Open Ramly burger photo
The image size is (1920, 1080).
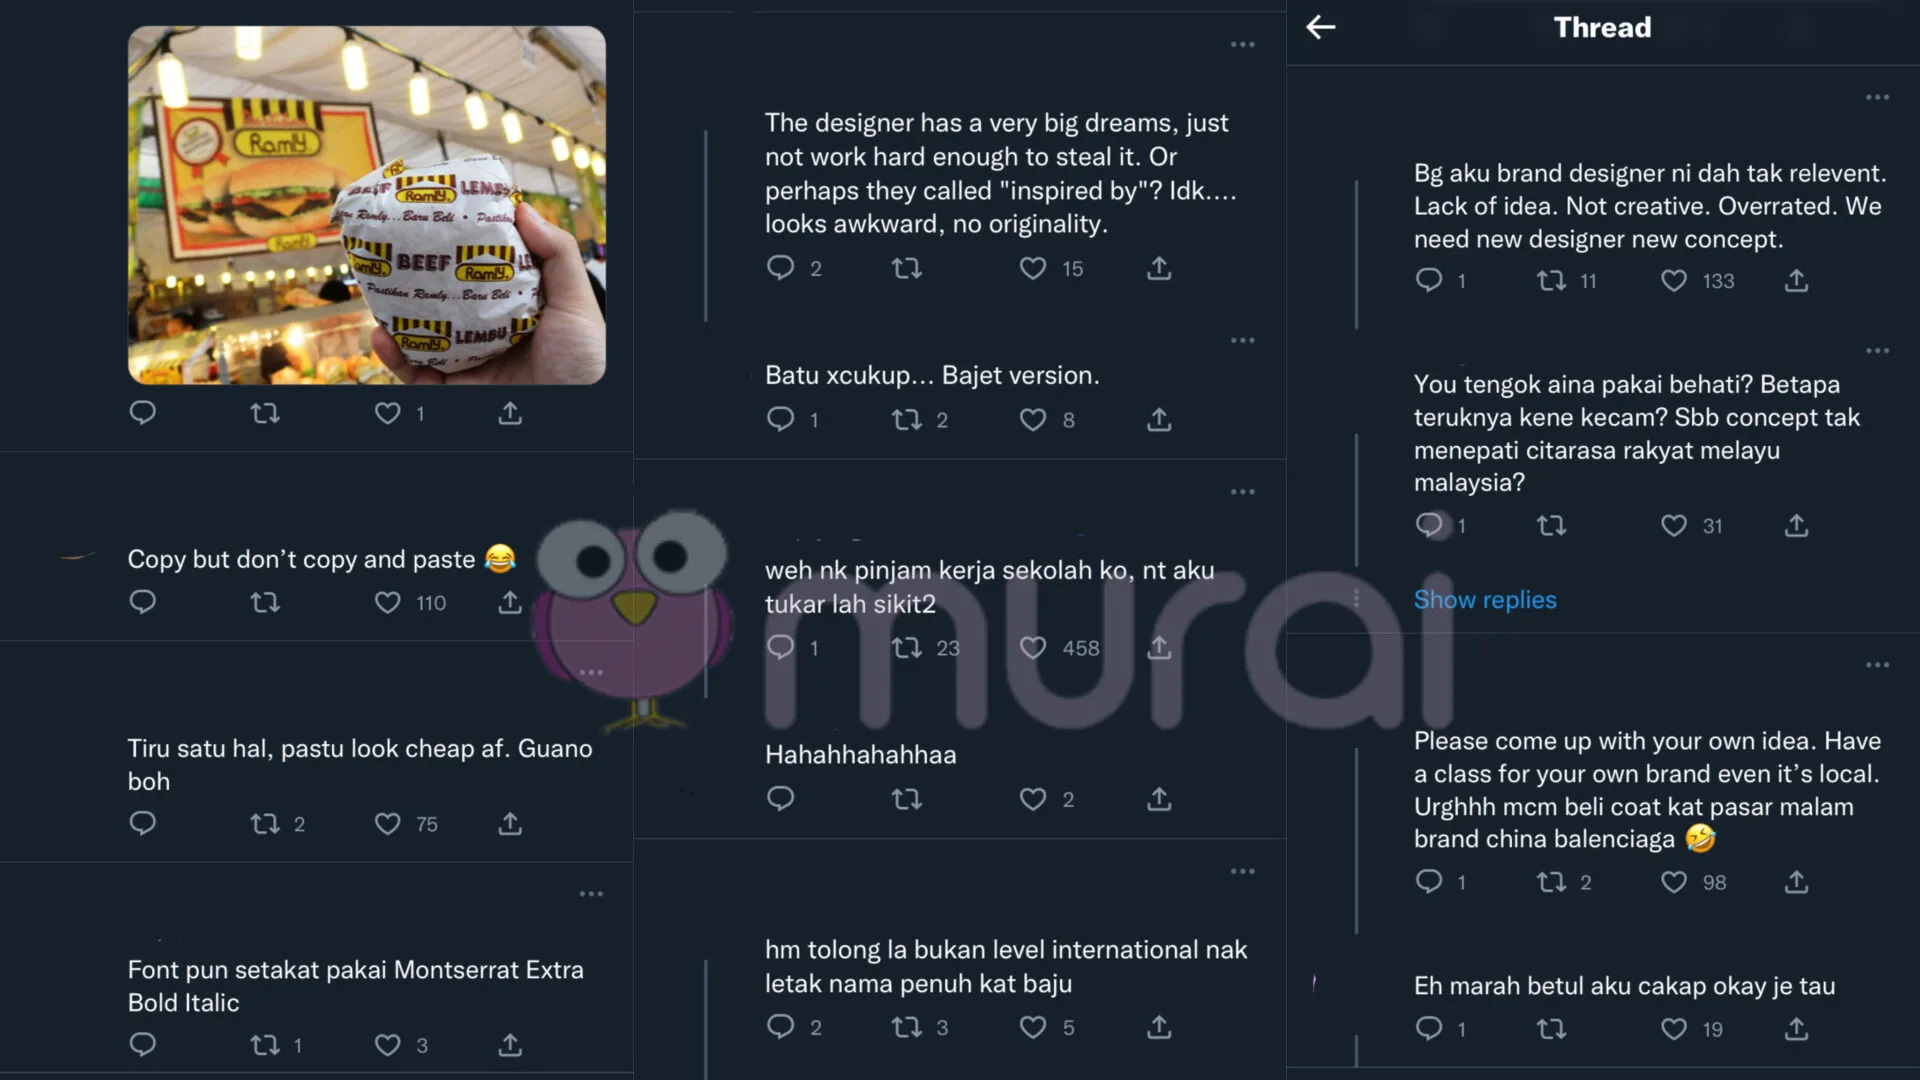coord(367,205)
